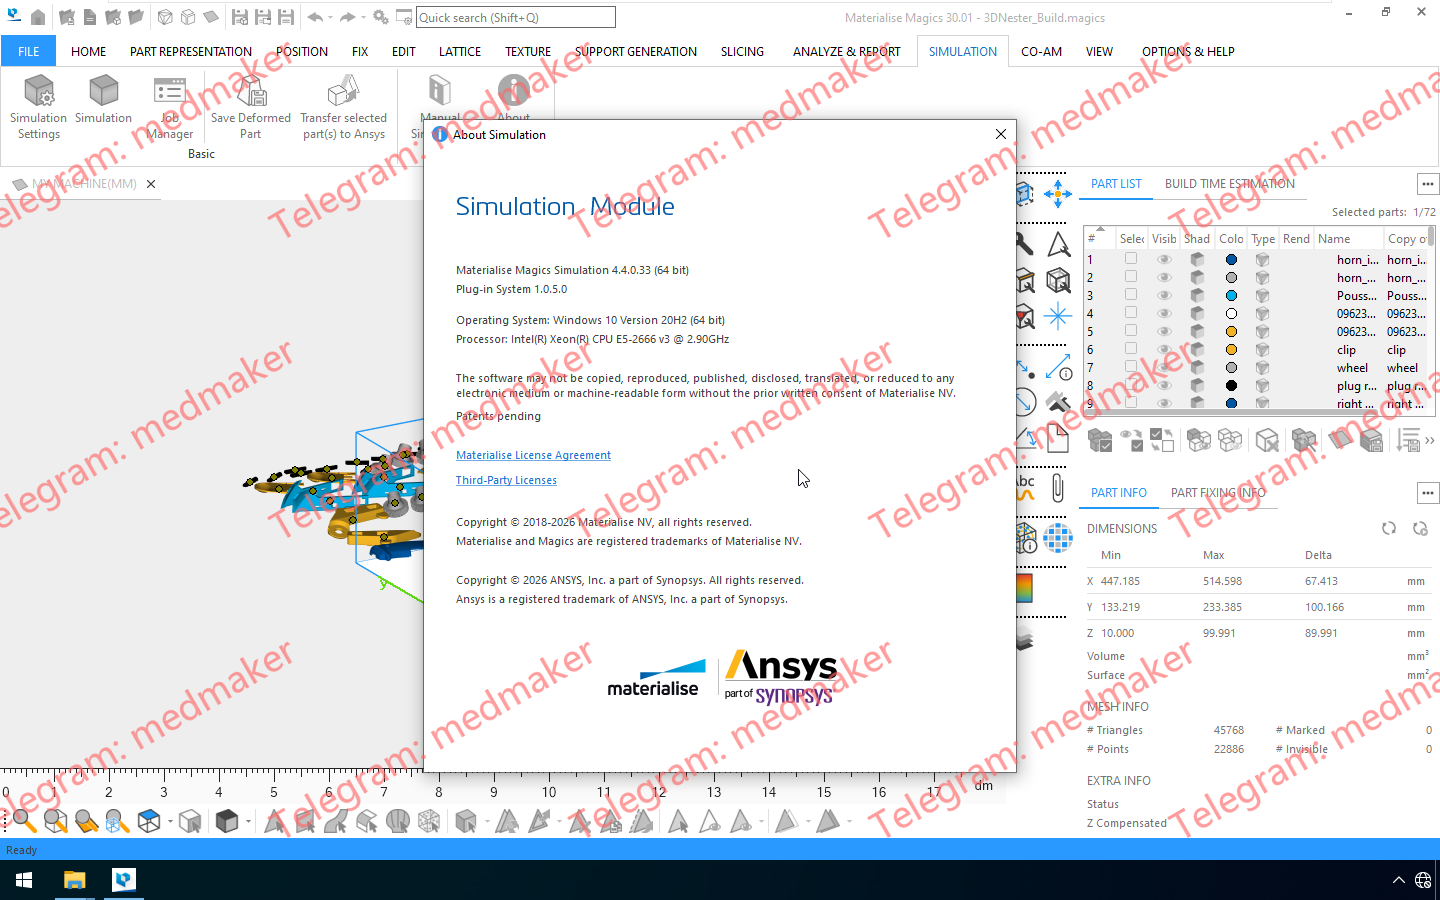This screenshot has height=900, width=1440.
Task: Click the paperclip attachment tool
Action: [x=1058, y=488]
